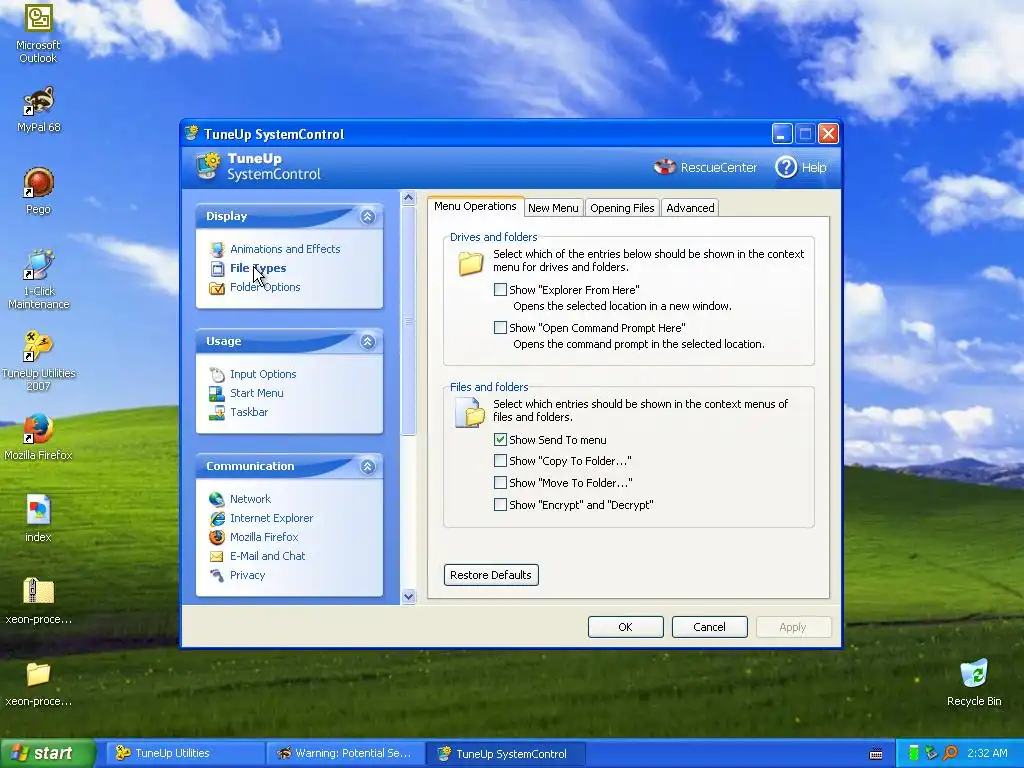This screenshot has width=1024, height=768.
Task: Open the Input Options link
Action: pyautogui.click(x=263, y=374)
